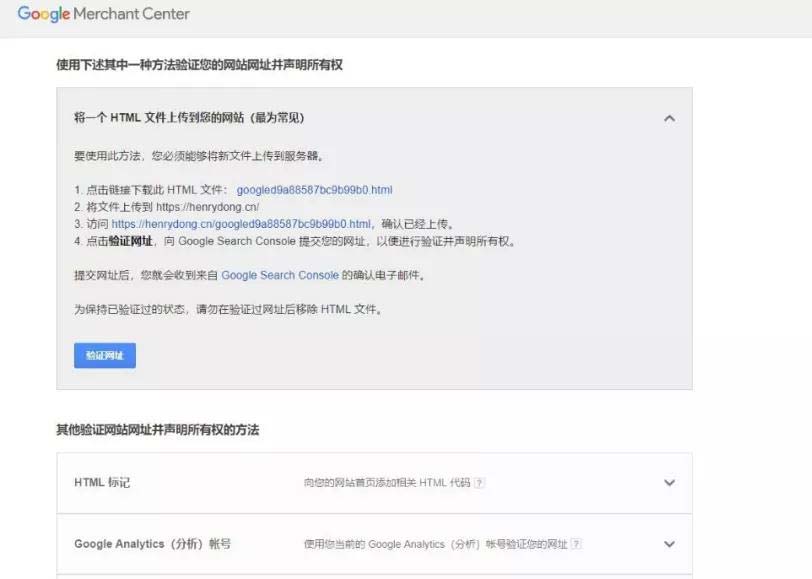Viewport: 812px width, 579px height.
Task: Open help icon beside HTML 代码 description
Action: coord(479,483)
